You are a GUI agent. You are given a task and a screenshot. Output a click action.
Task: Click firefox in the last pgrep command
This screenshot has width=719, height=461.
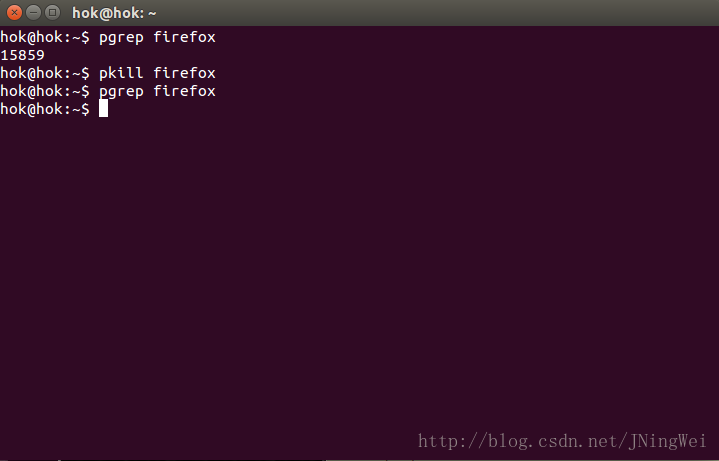(184, 91)
